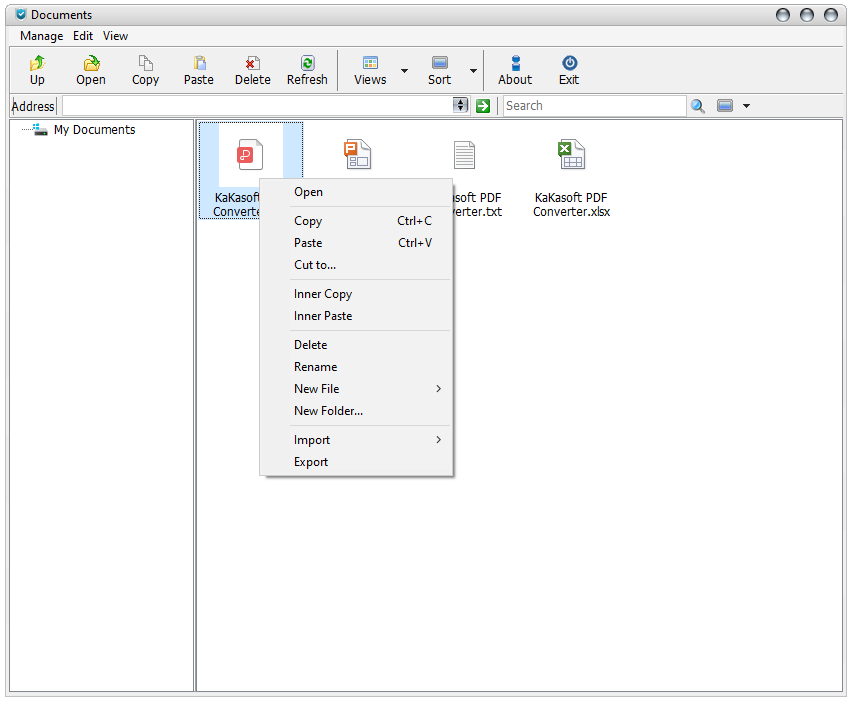
Task: Choose Cut to... in context menu
Action: pos(357,265)
